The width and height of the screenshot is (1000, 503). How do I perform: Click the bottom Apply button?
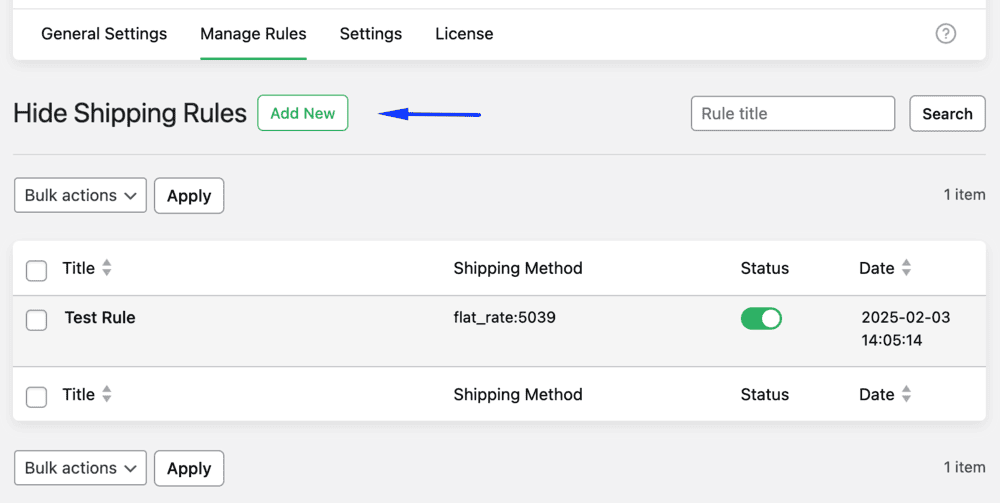[x=189, y=469]
